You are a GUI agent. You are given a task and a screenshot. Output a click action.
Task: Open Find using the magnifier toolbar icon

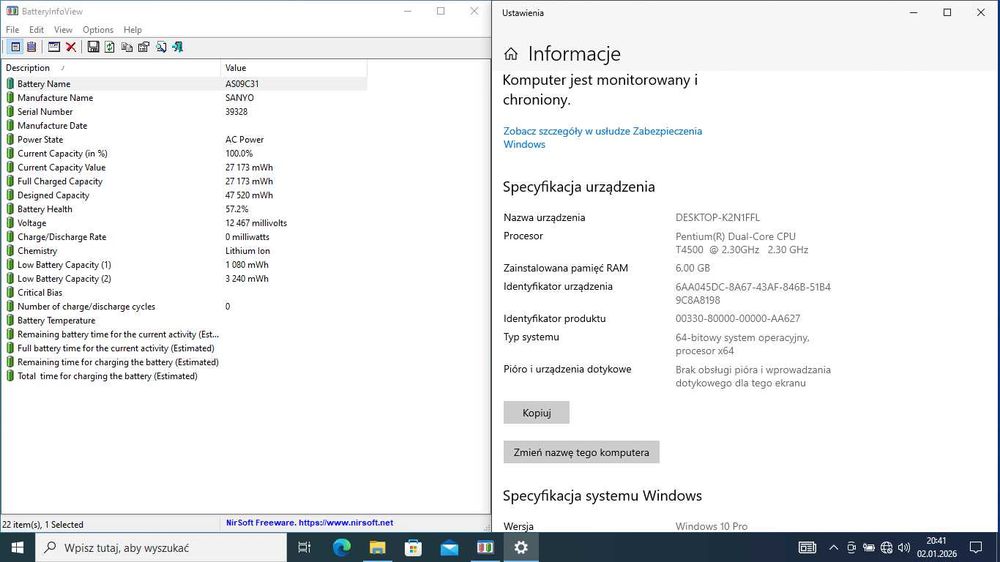161,47
